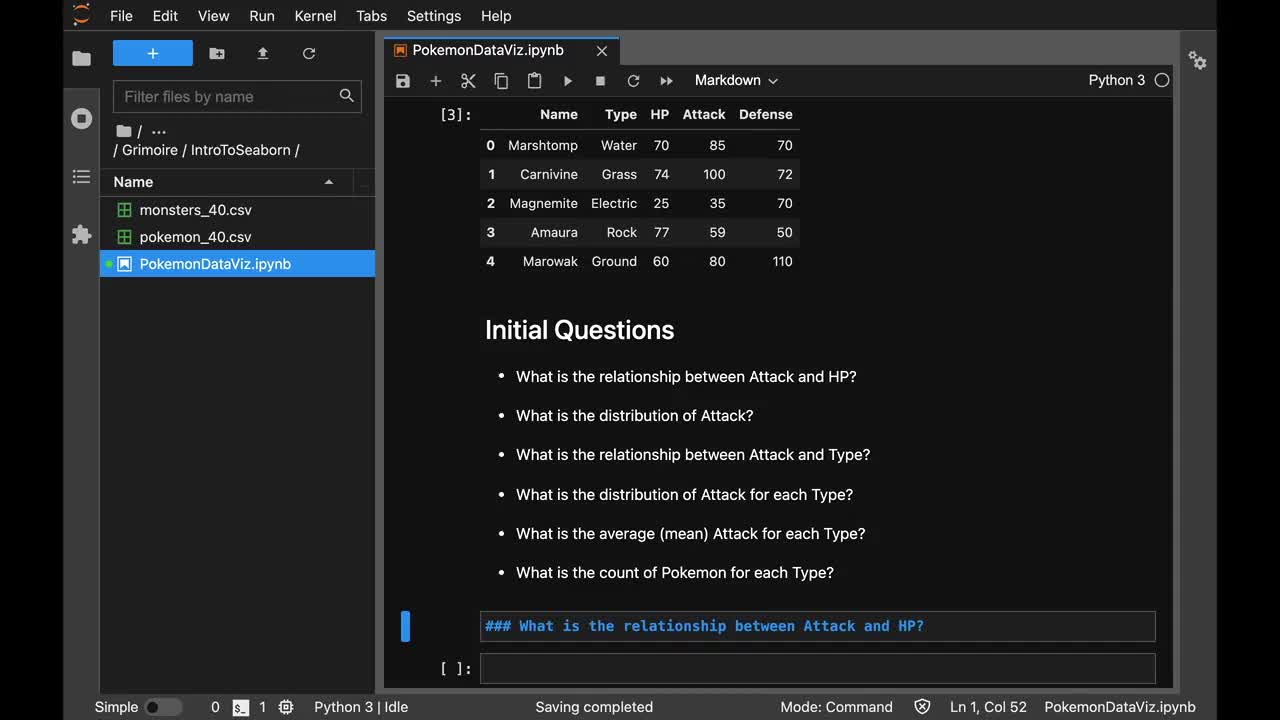Open the Run menu
Screen dimensions: 1280x720
coord(262,16)
